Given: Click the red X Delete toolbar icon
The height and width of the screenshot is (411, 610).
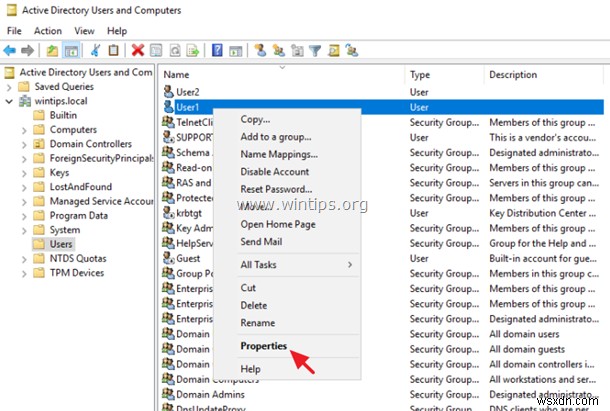Looking at the screenshot, I should coord(138,50).
